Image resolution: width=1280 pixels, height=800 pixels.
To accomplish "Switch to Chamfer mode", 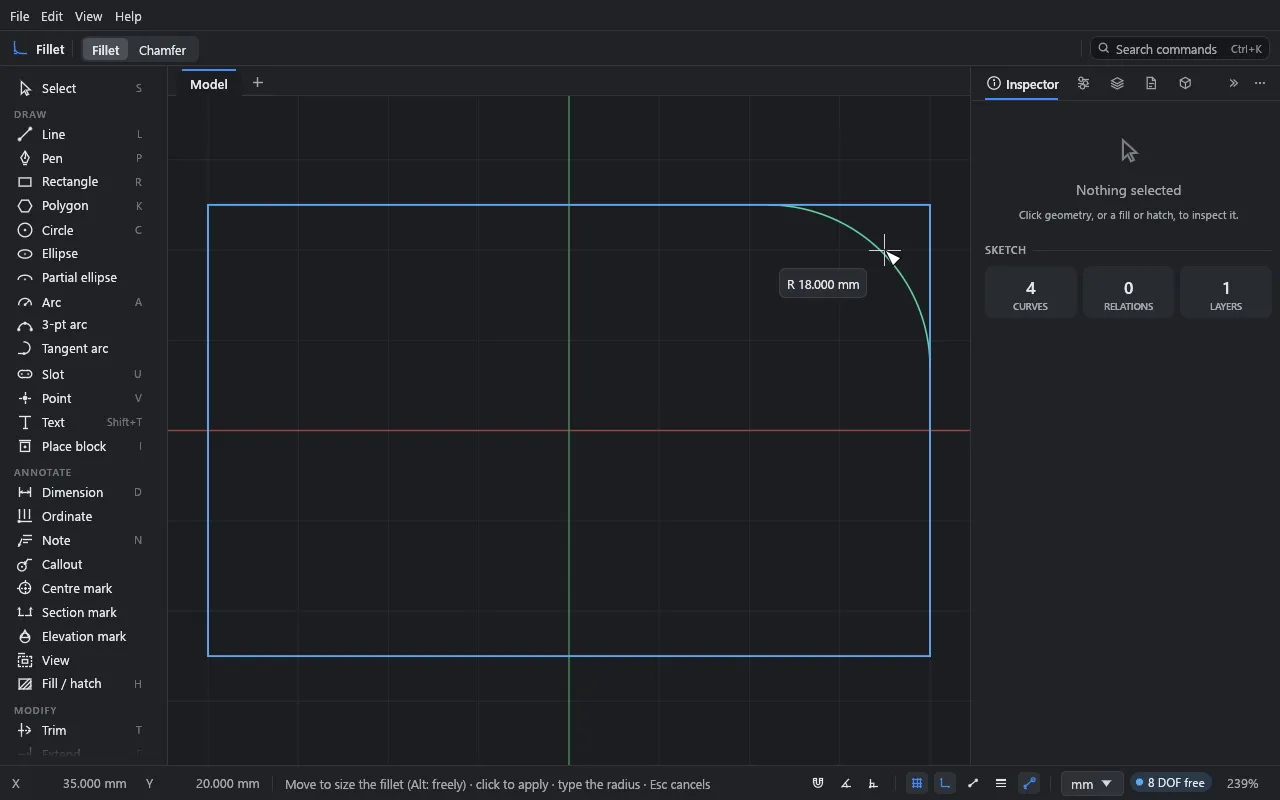I will tap(162, 50).
